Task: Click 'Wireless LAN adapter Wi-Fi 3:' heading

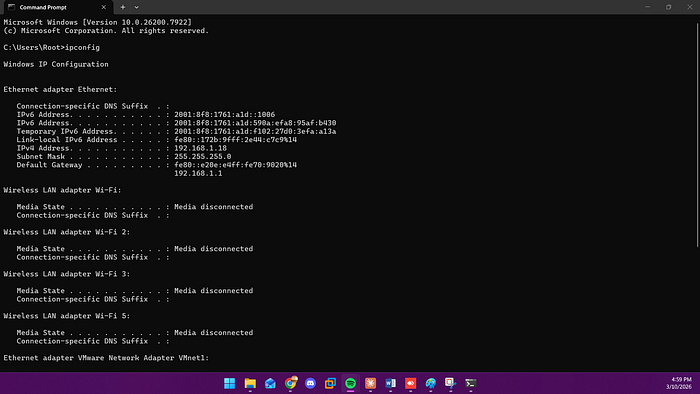Action: [67, 274]
